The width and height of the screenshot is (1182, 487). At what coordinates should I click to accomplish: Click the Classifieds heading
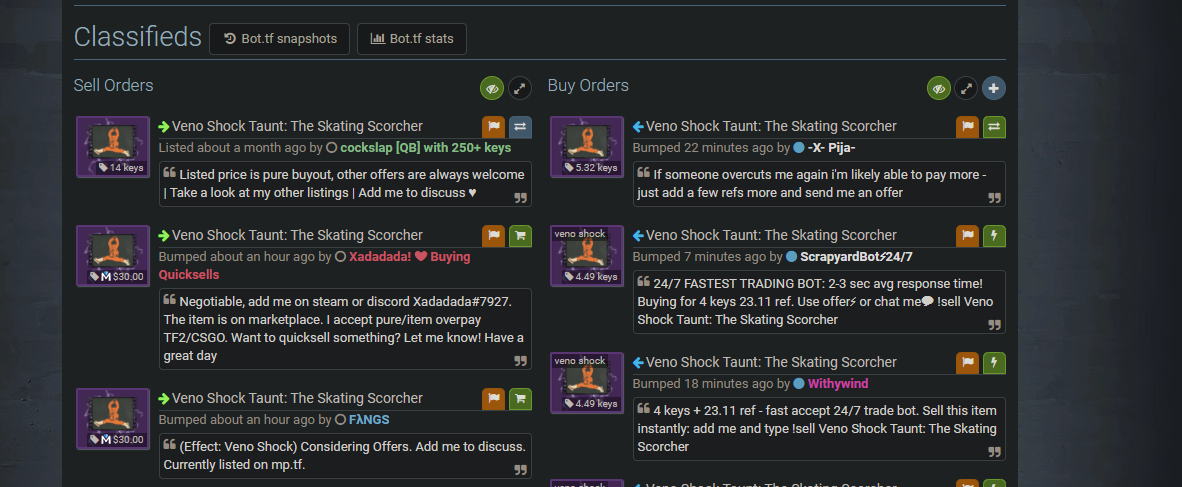(138, 37)
